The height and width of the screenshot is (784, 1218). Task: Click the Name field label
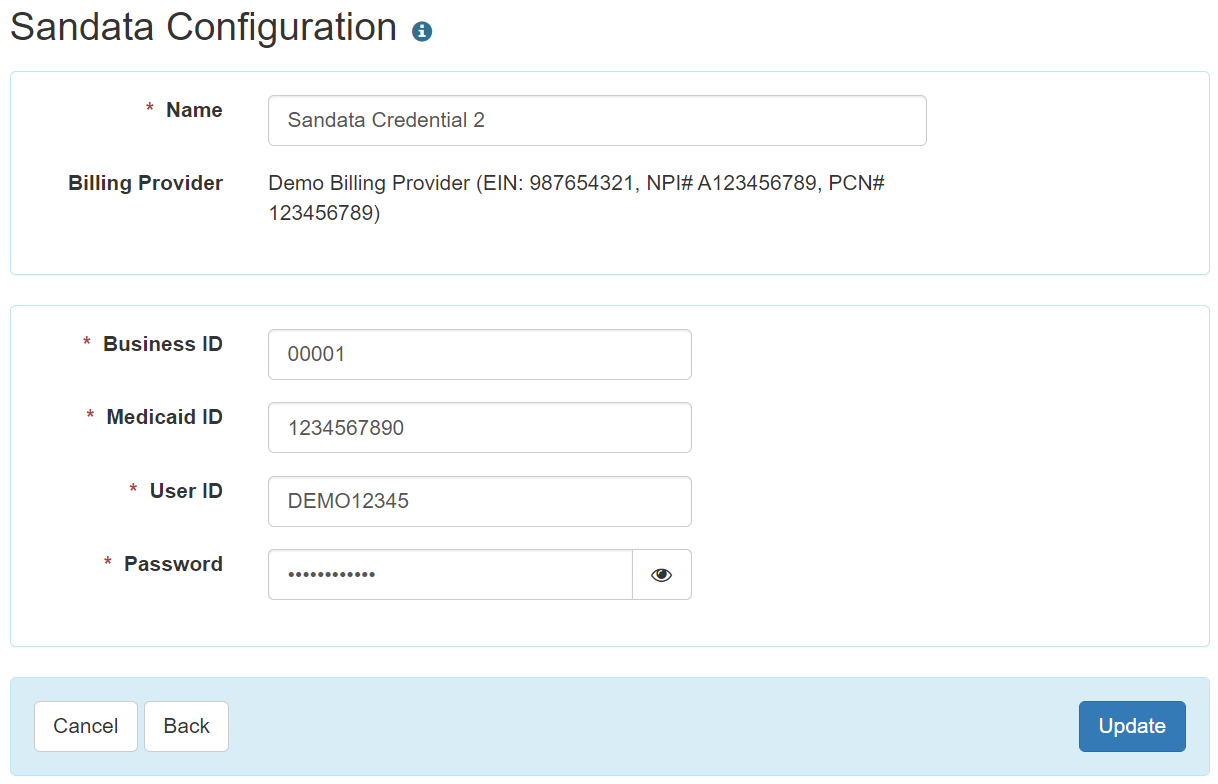pos(194,110)
